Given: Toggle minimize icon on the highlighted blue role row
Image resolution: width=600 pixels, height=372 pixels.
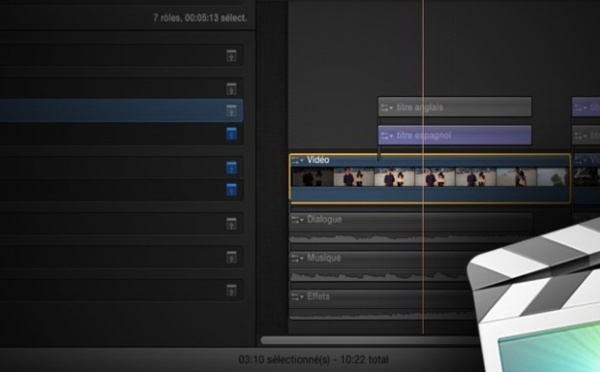Looking at the screenshot, I should [x=231, y=111].
